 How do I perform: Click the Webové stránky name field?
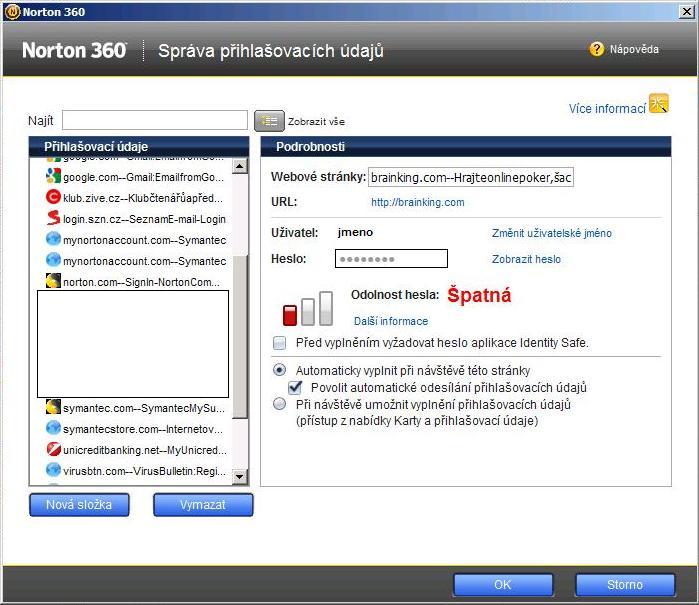click(x=471, y=177)
